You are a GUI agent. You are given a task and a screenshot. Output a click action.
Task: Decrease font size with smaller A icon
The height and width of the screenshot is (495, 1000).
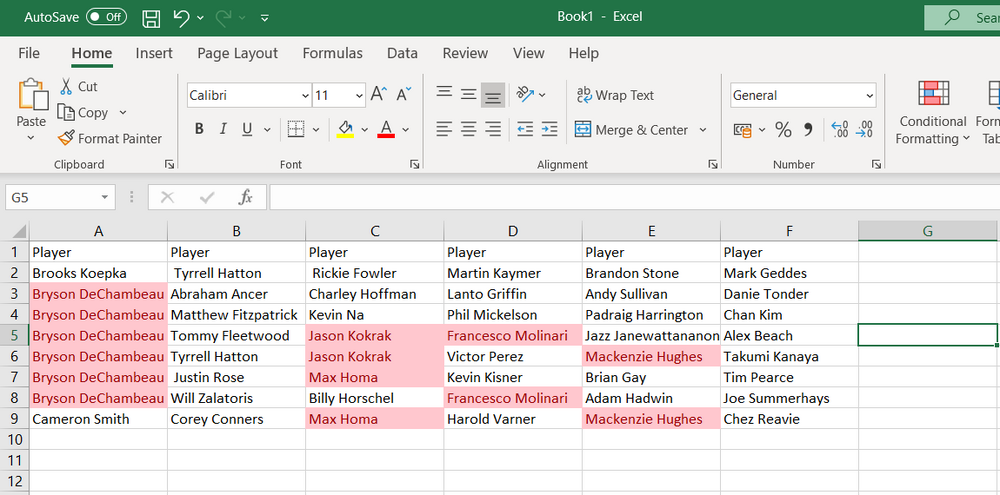(404, 95)
